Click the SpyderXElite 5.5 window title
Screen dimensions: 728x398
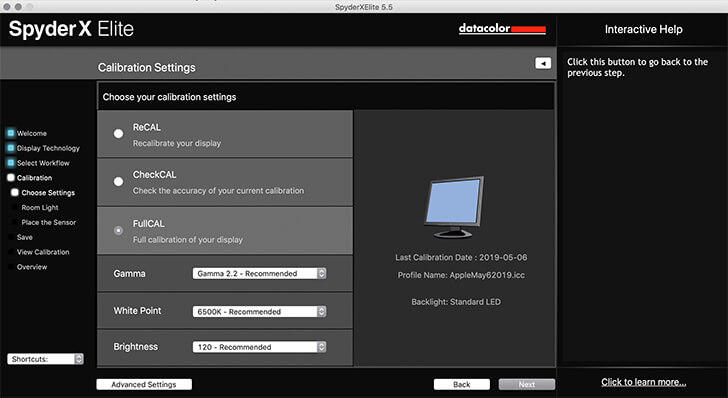[x=364, y=7]
